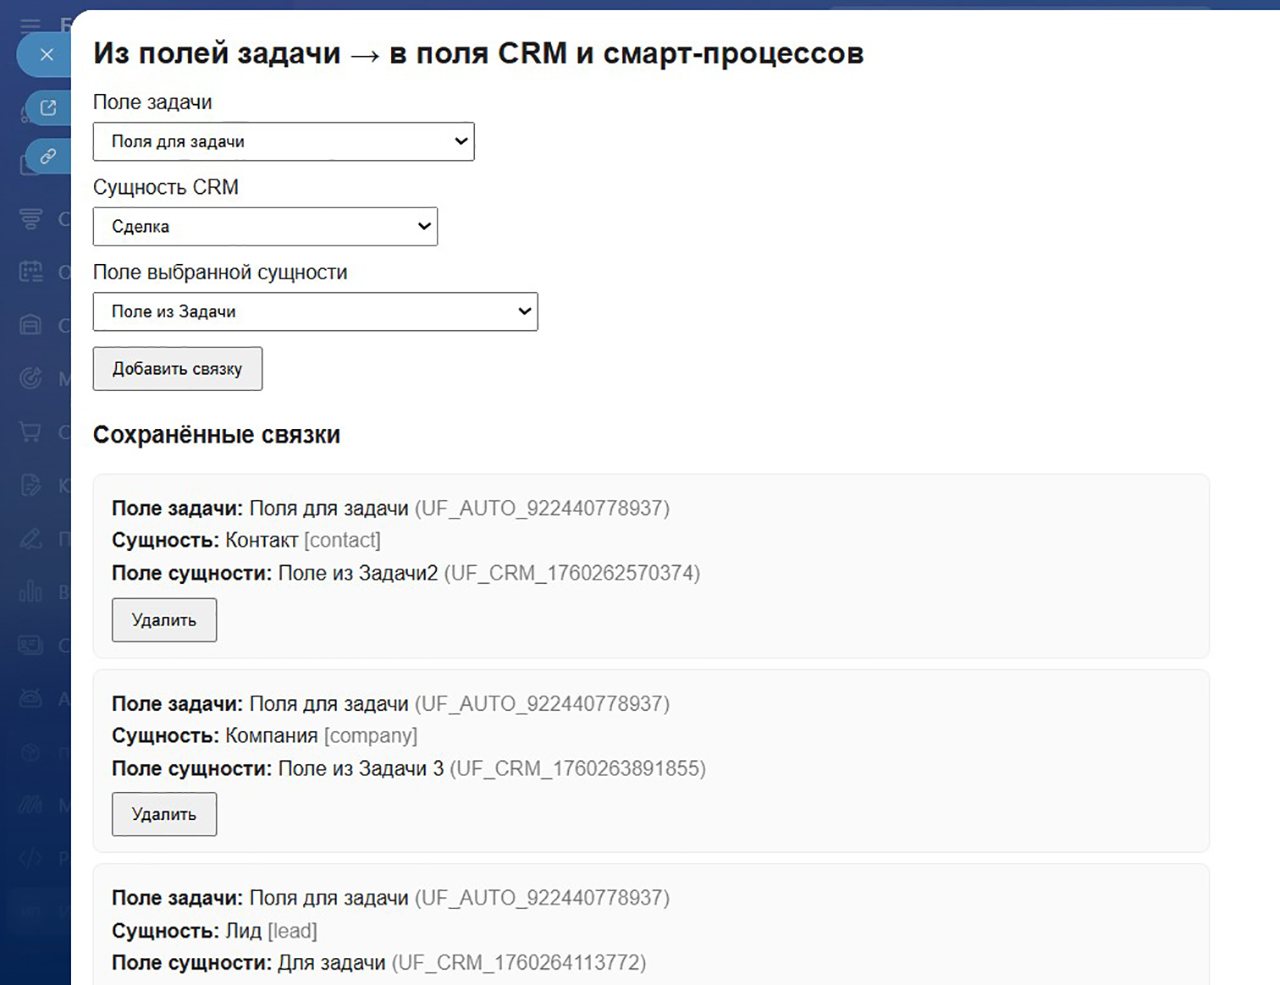
Task: Open the calendar tasks icon in the sidebar
Action: tap(31, 271)
